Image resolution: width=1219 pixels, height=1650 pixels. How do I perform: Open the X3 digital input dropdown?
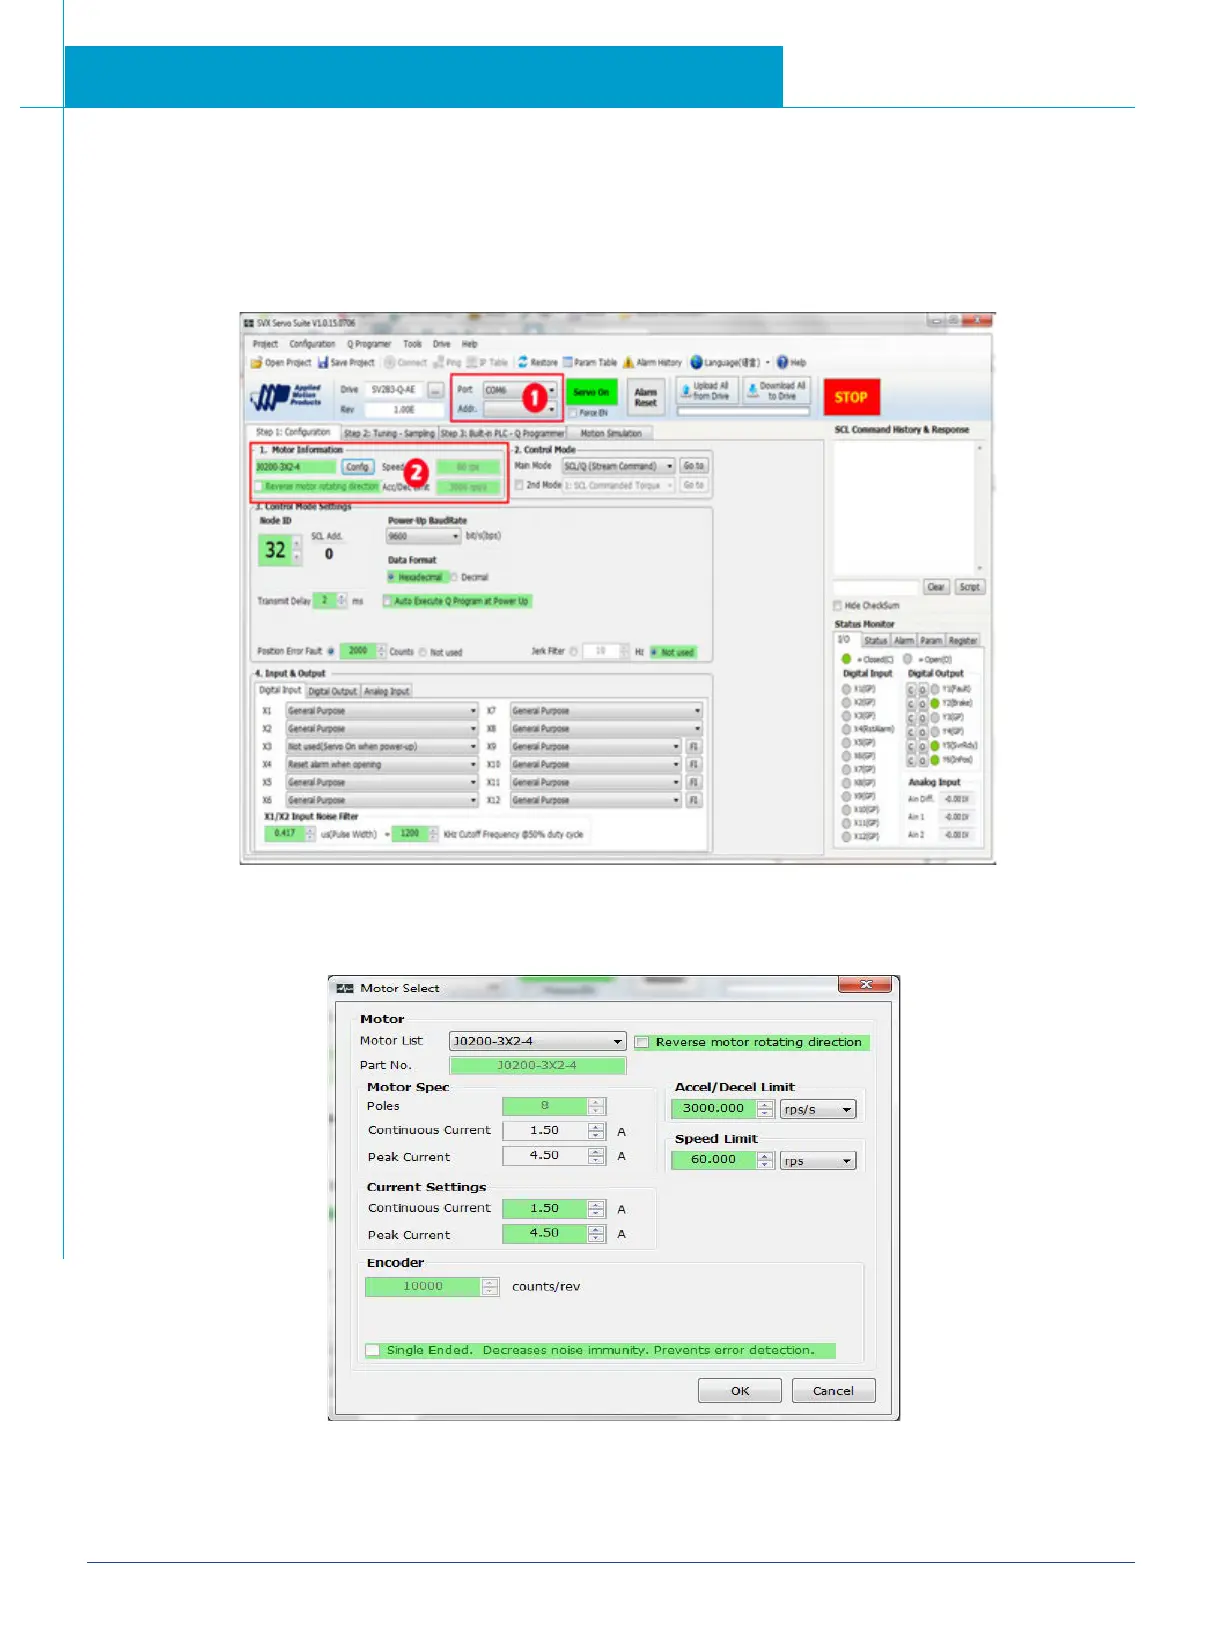coord(382,747)
